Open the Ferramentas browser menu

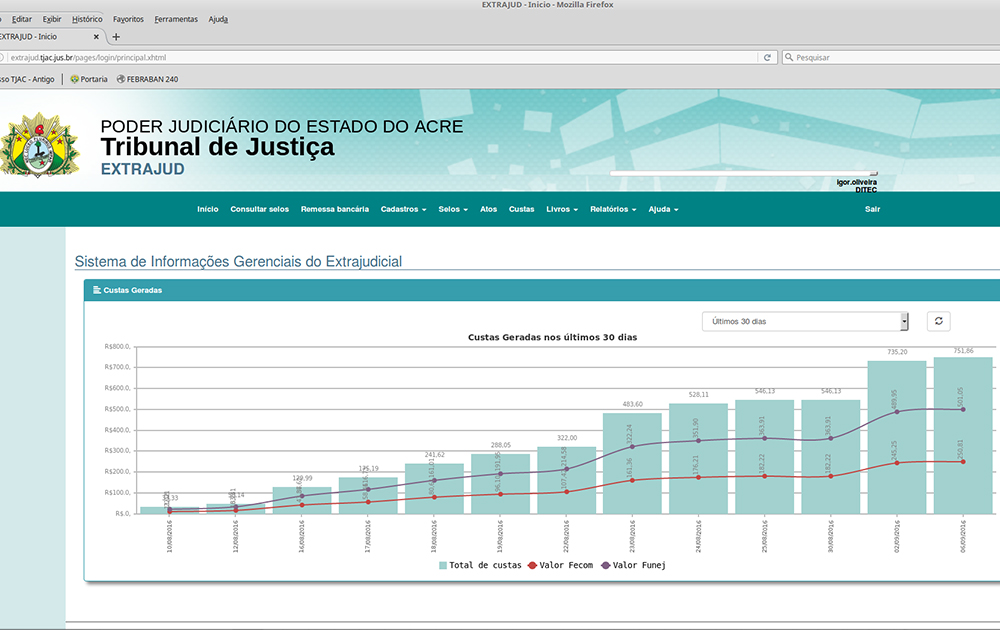175,19
